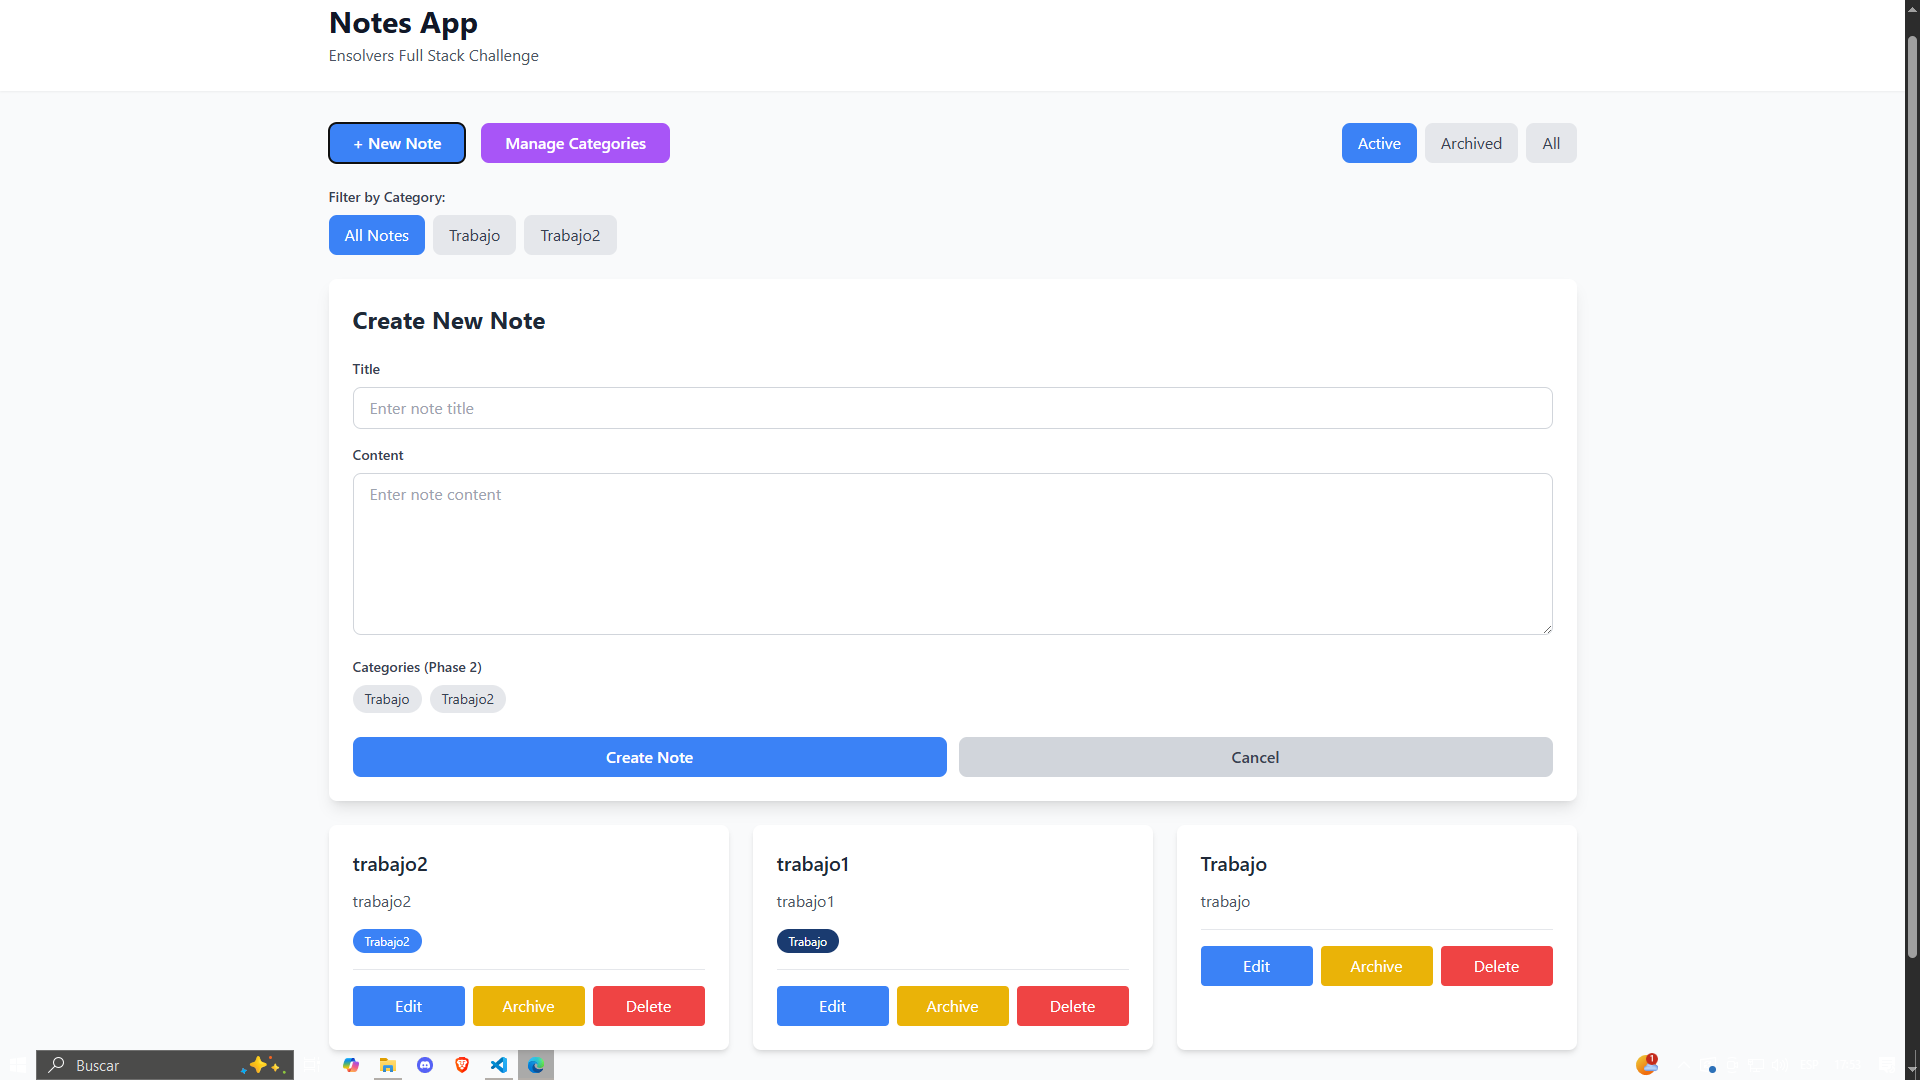Open Manage Categories
Image resolution: width=1920 pixels, height=1080 pixels.
[575, 143]
